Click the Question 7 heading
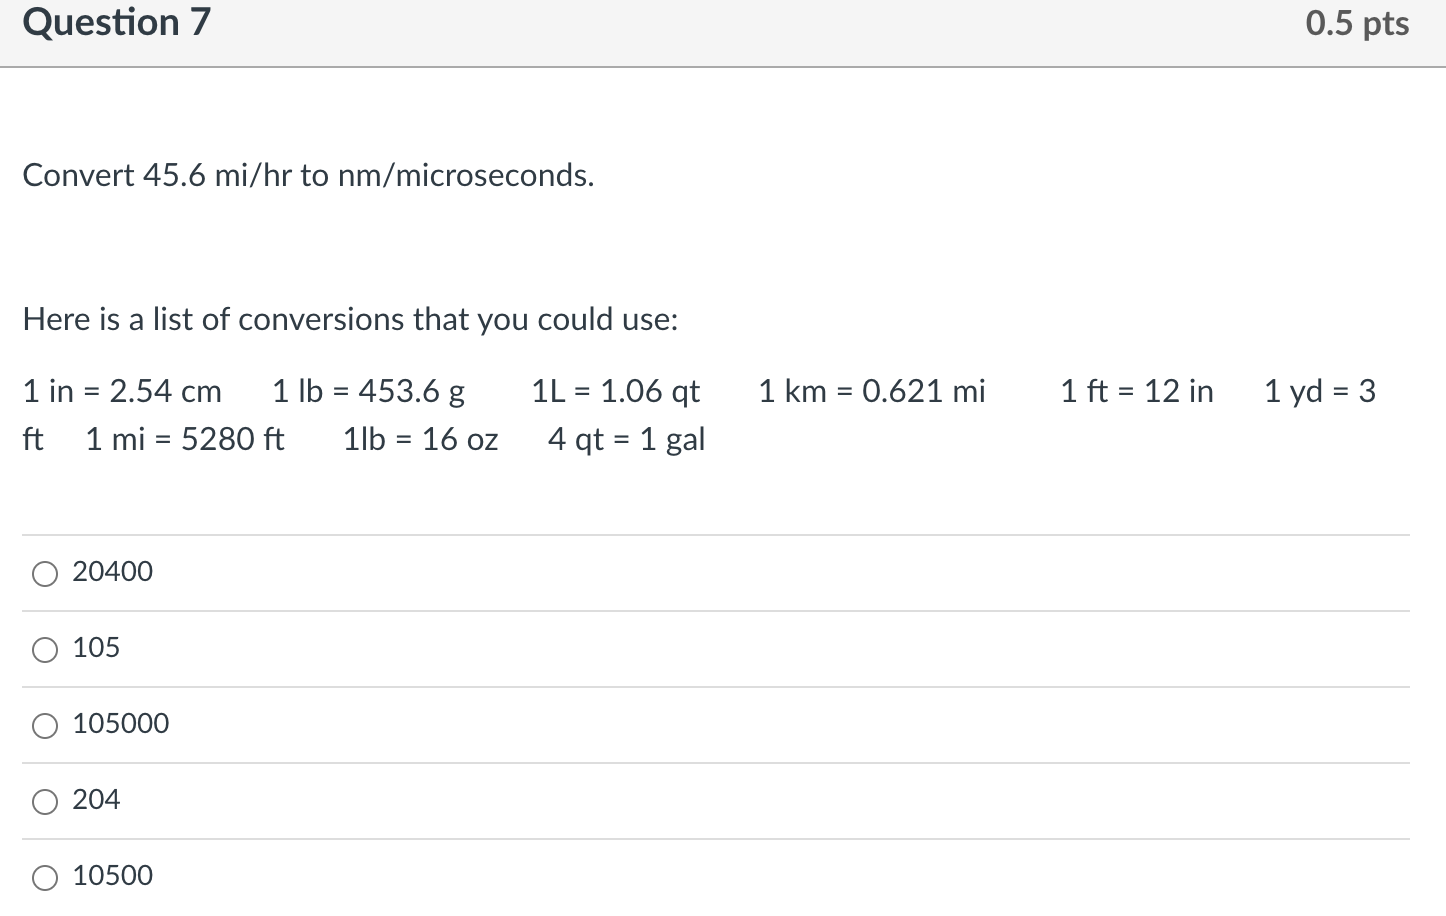 pyautogui.click(x=117, y=22)
